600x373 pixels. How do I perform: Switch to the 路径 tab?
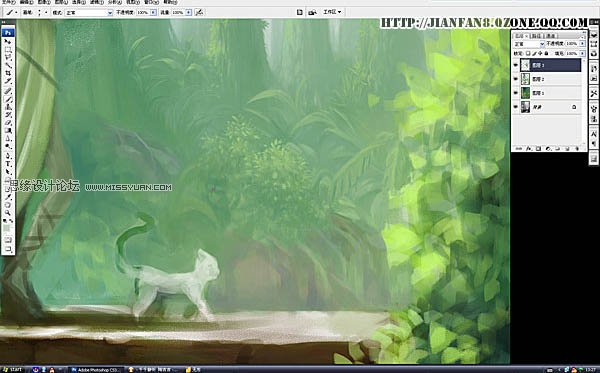point(536,36)
